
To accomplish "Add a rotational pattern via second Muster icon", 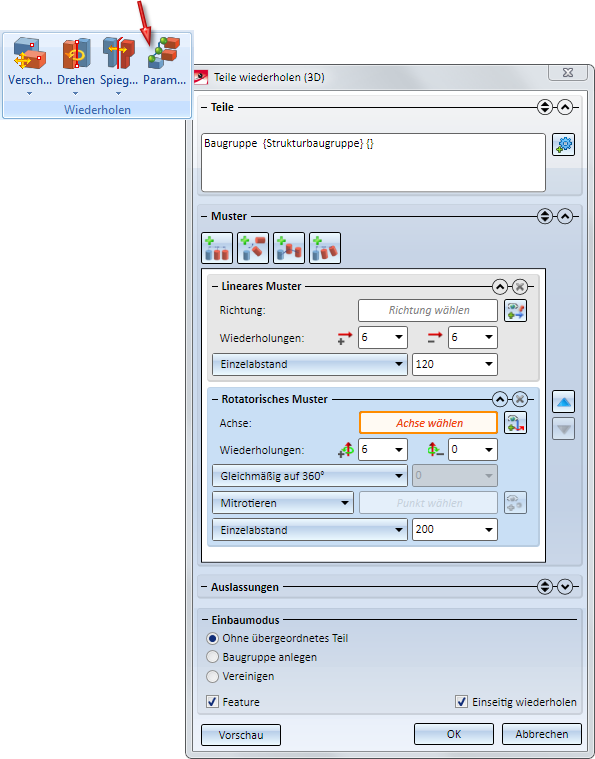I will 253,248.
